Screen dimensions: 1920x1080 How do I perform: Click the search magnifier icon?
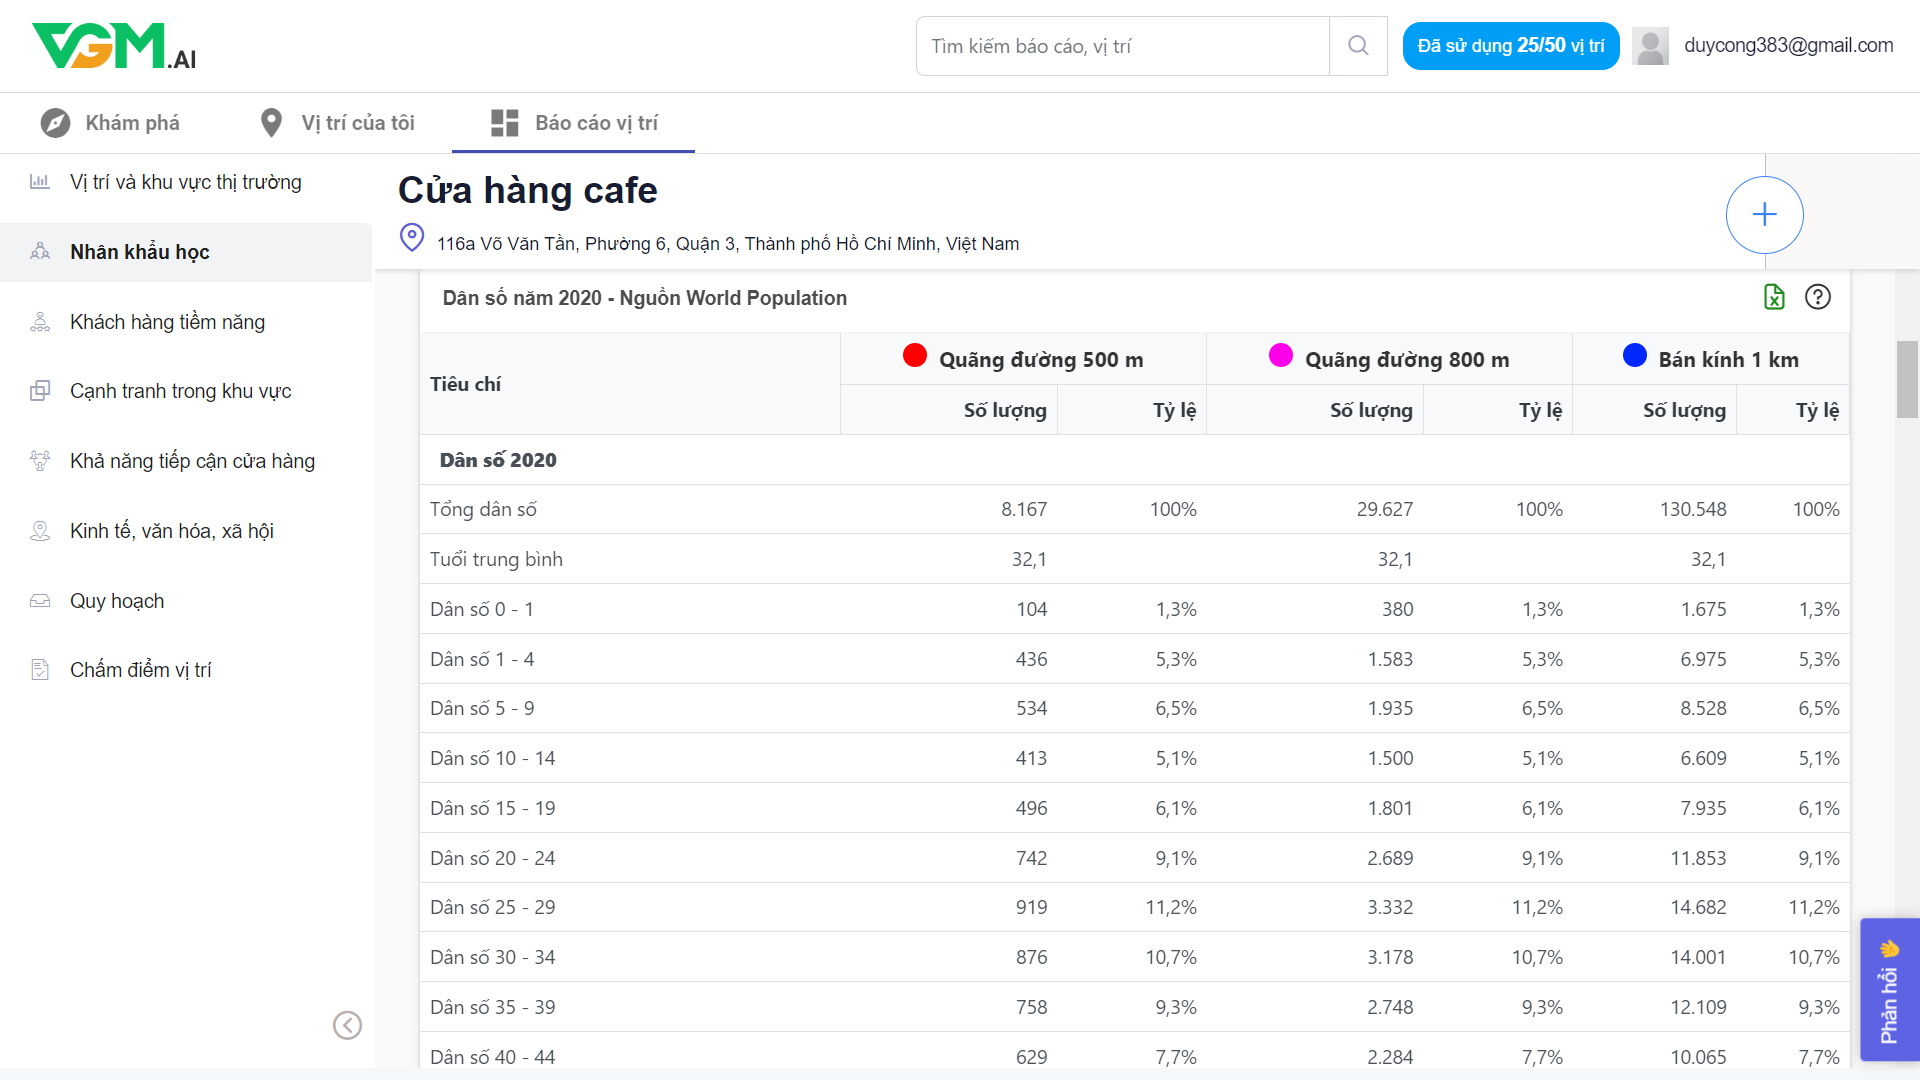(x=1357, y=46)
